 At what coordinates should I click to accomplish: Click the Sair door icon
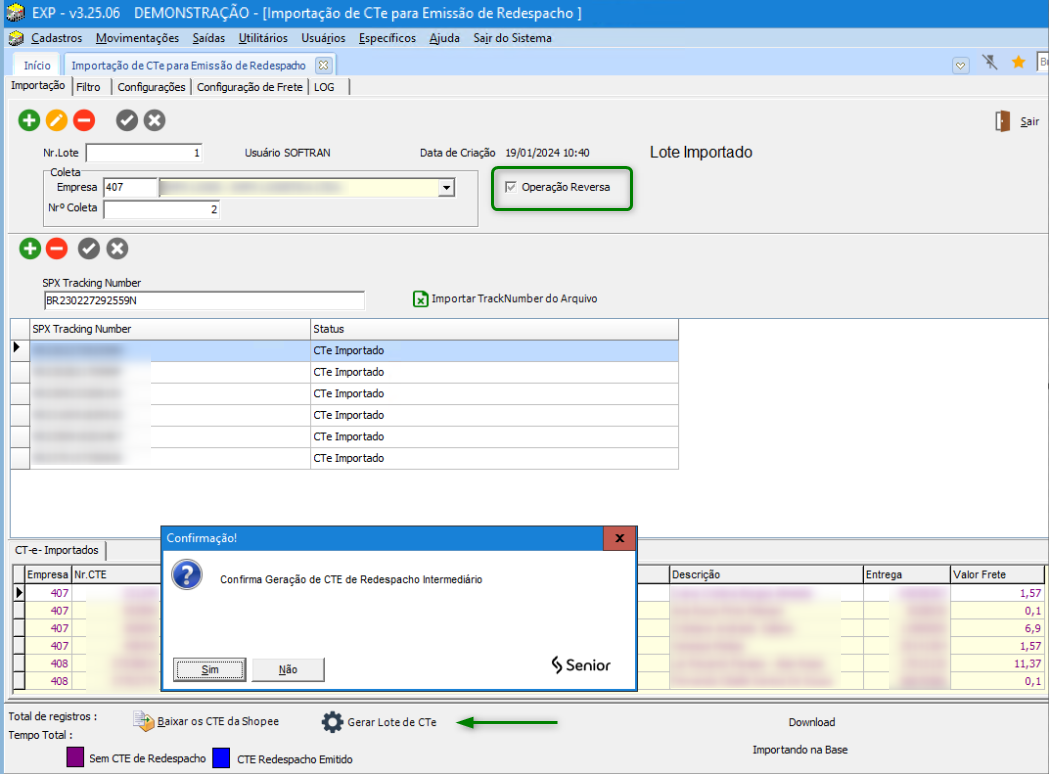pyautogui.click(x=1003, y=121)
